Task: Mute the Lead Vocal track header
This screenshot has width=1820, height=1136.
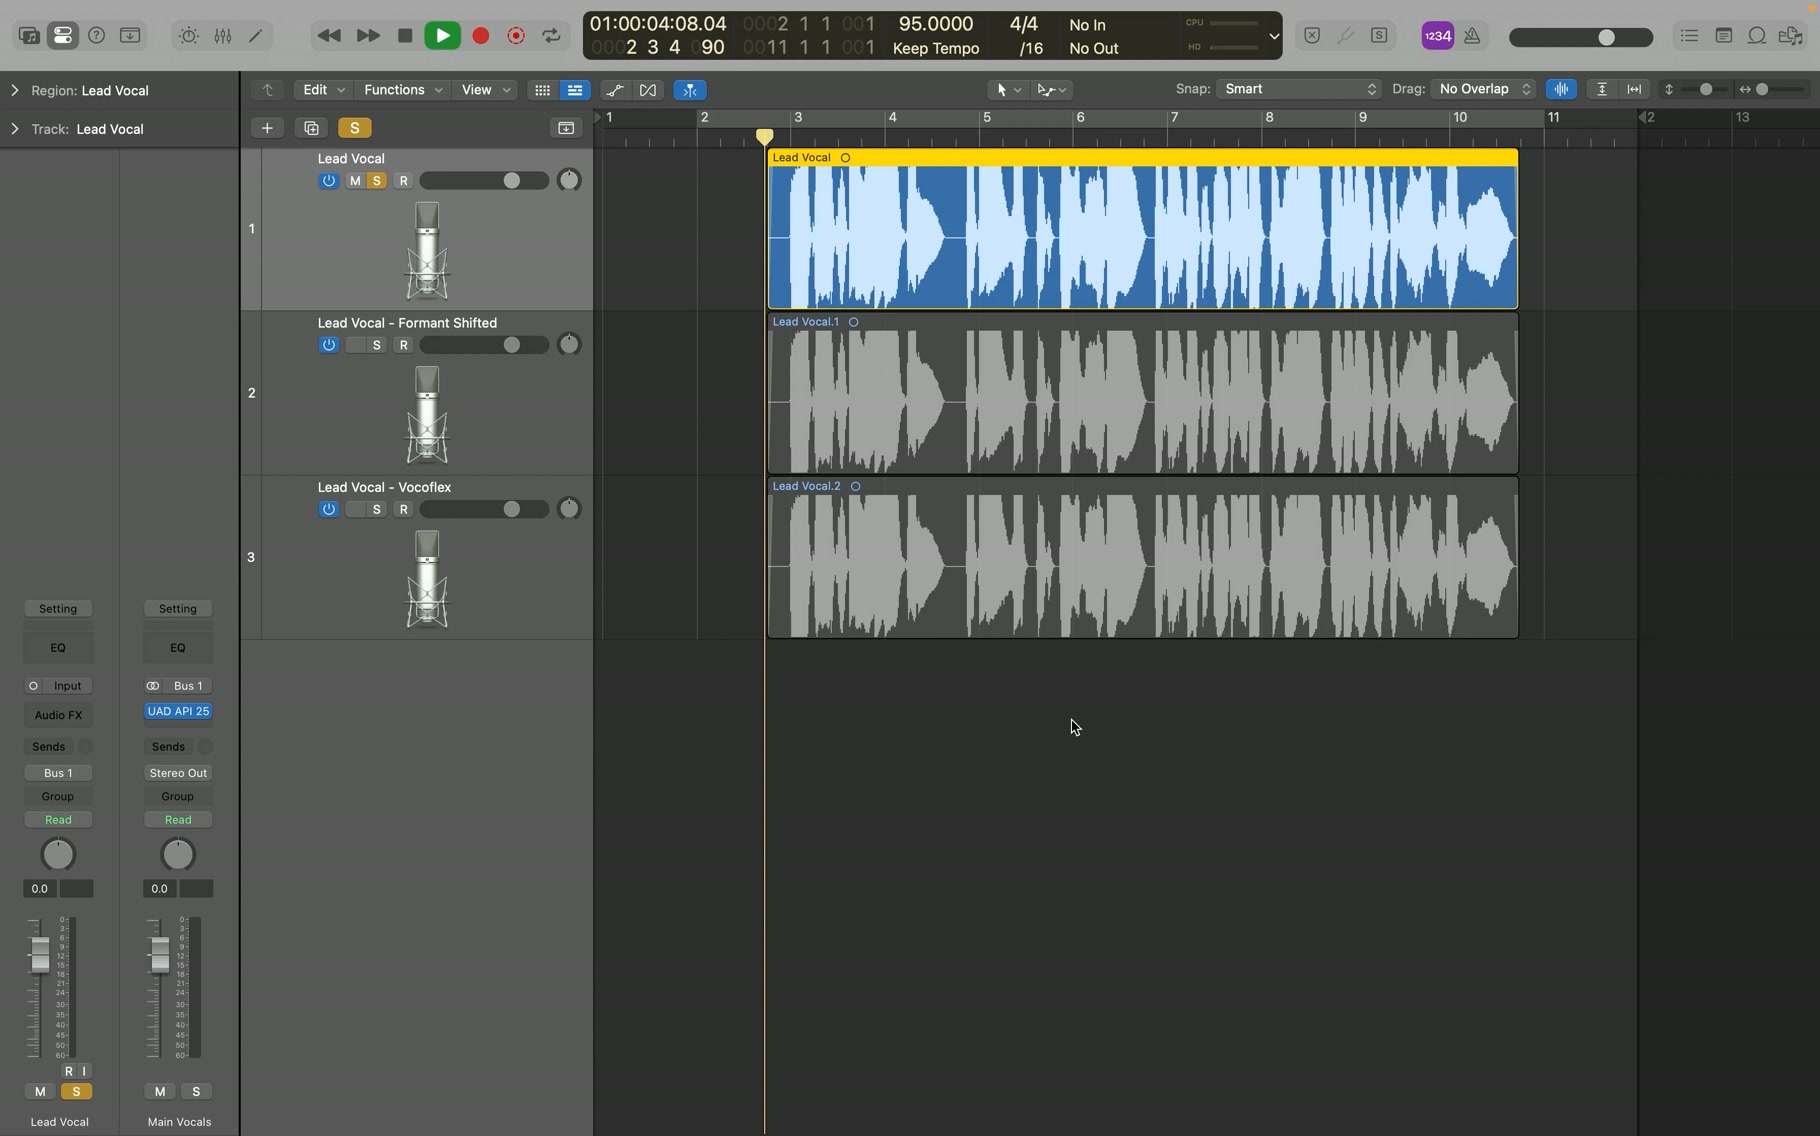Action: (355, 181)
